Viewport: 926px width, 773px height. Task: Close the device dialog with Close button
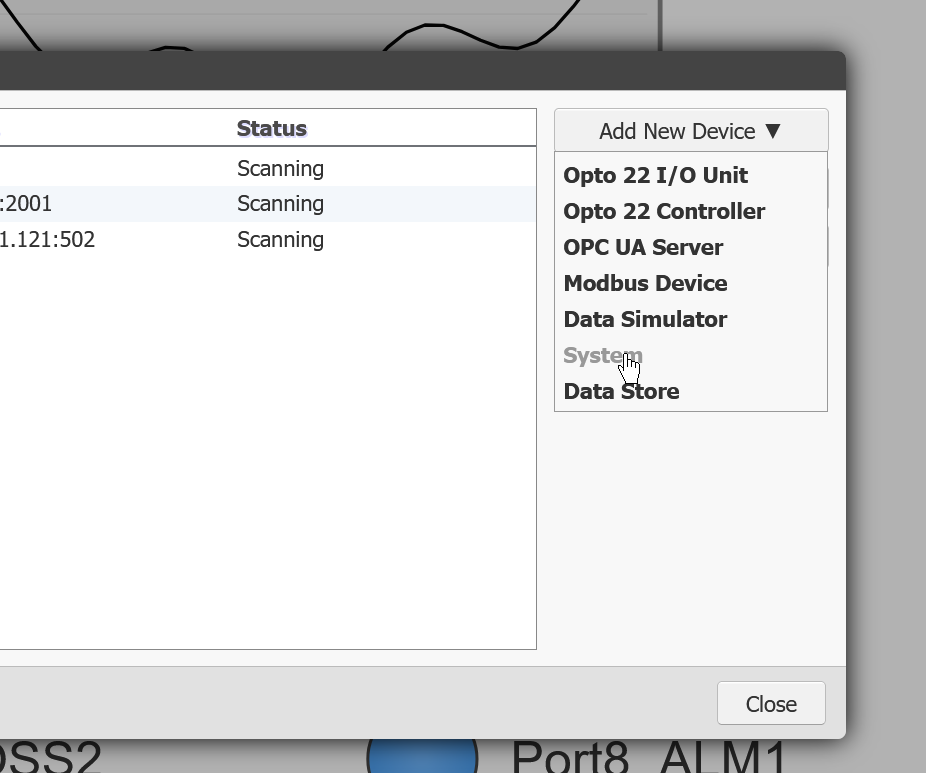[x=771, y=703]
